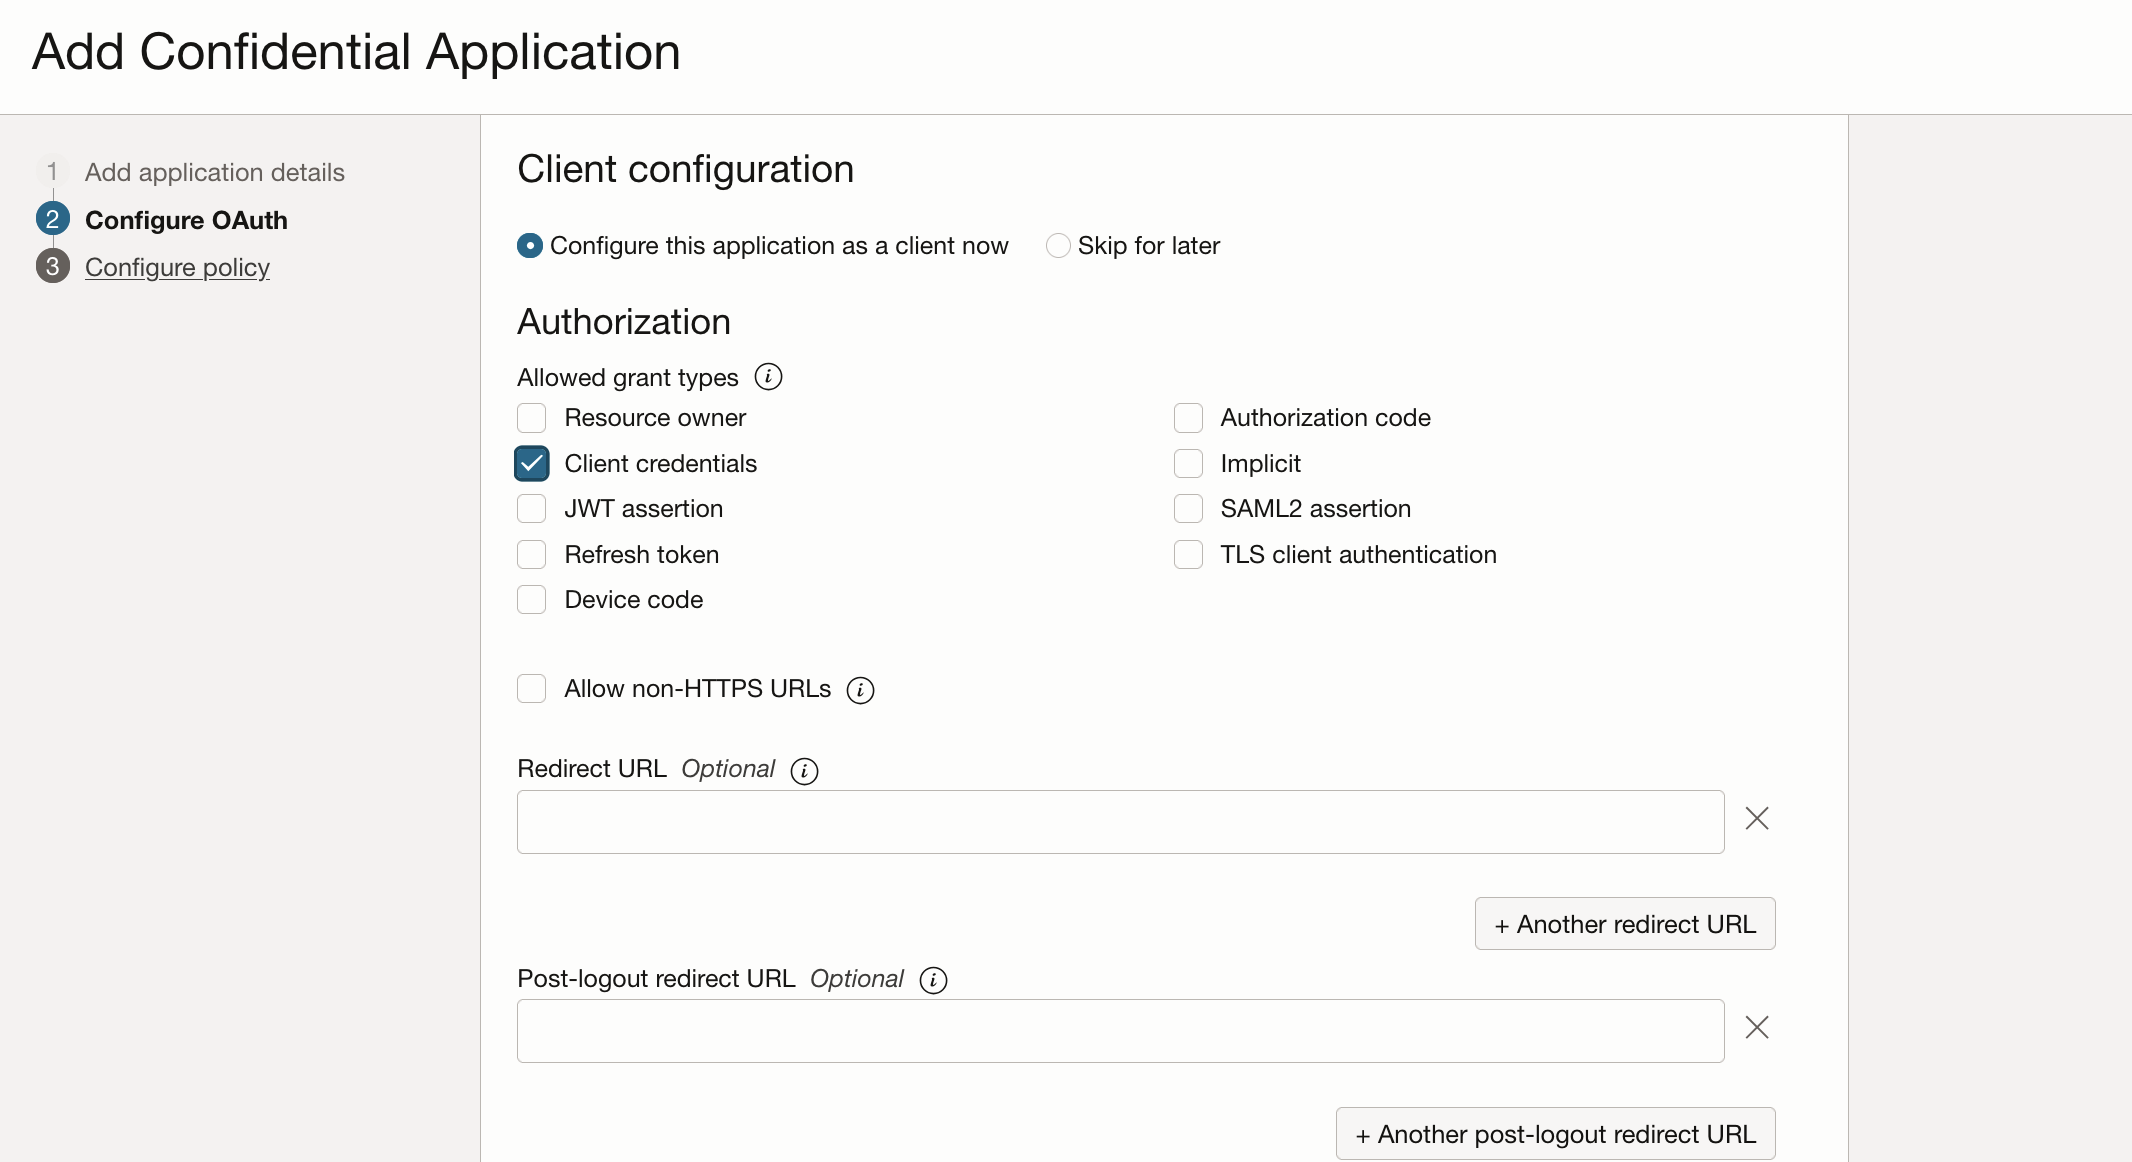Click into the Post-logout redirect URL field
This screenshot has width=2132, height=1162.
coord(1120,1031)
